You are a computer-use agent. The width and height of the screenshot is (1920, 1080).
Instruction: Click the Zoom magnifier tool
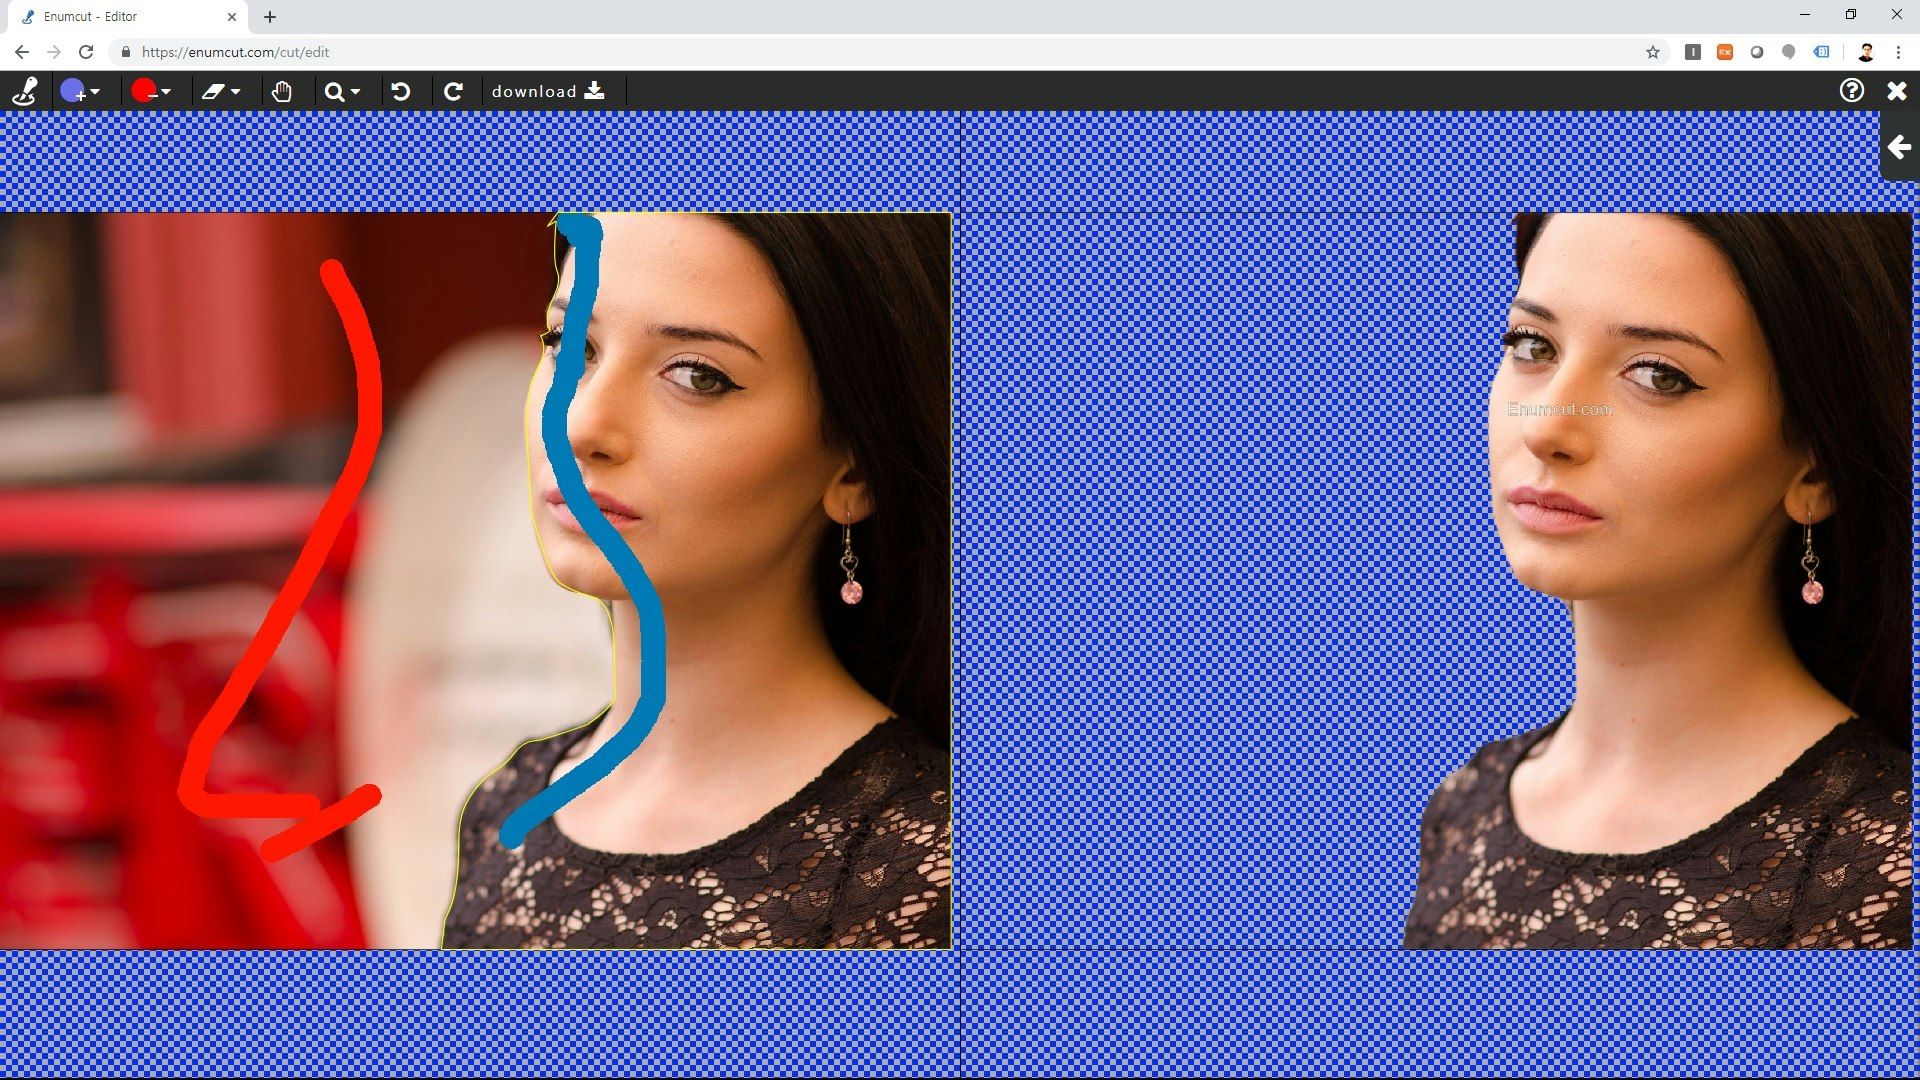pyautogui.click(x=334, y=92)
